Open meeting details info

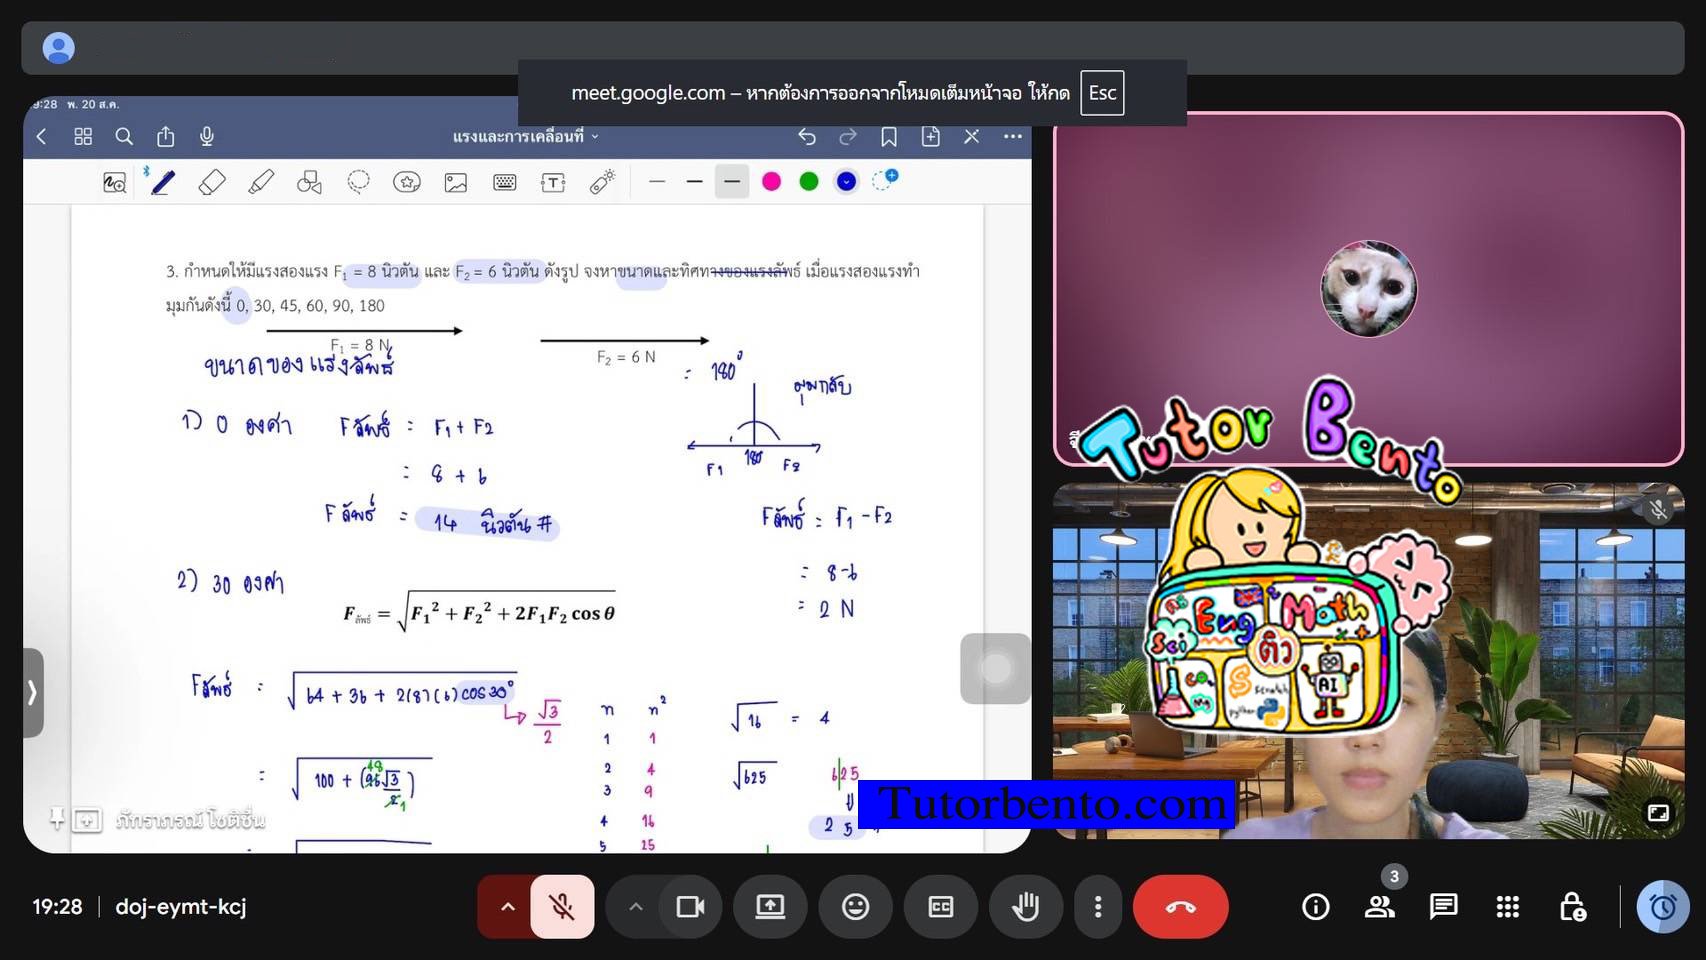(x=1315, y=907)
